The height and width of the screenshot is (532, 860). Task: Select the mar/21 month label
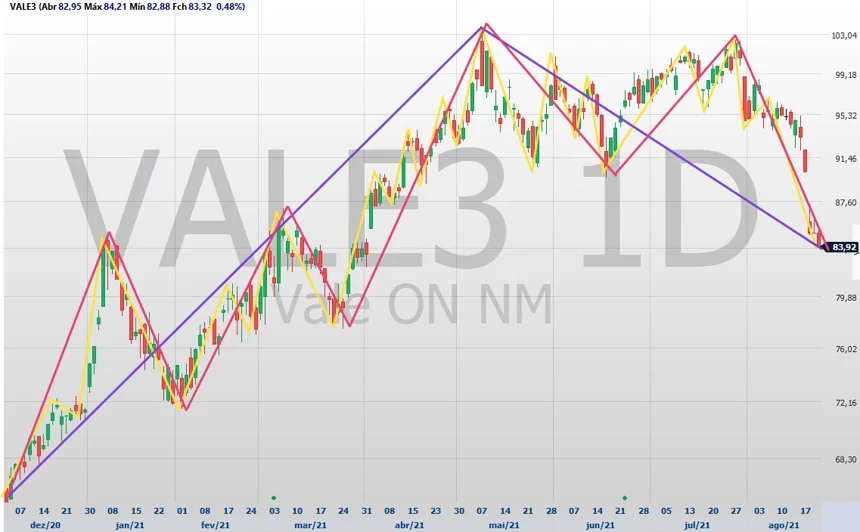pos(312,524)
